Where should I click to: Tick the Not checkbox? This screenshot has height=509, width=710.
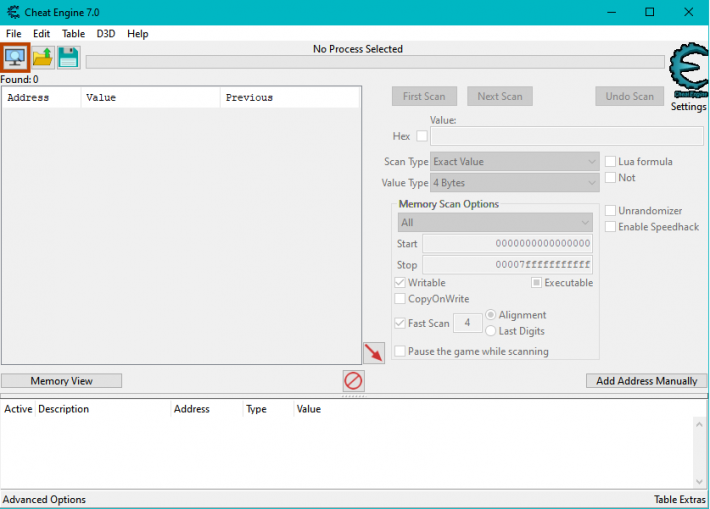click(610, 178)
